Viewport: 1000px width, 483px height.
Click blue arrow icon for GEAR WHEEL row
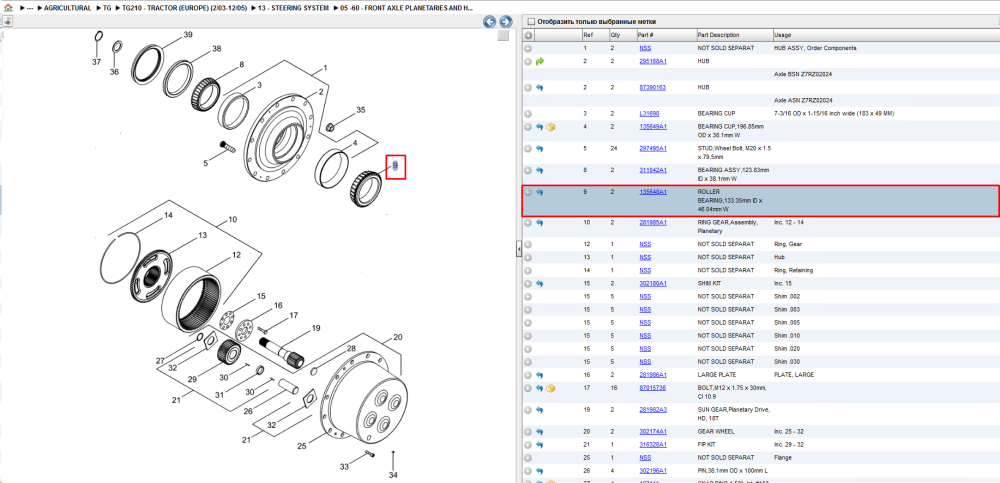coord(540,431)
